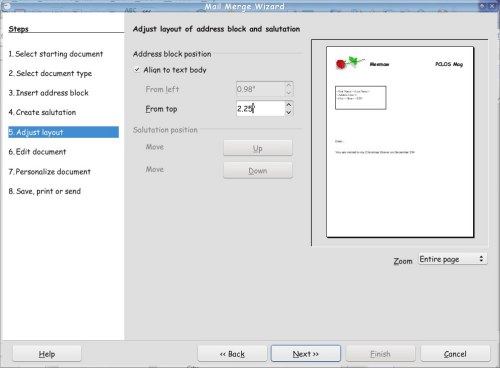Go to step 2 Select document type

pyautogui.click(x=50, y=73)
